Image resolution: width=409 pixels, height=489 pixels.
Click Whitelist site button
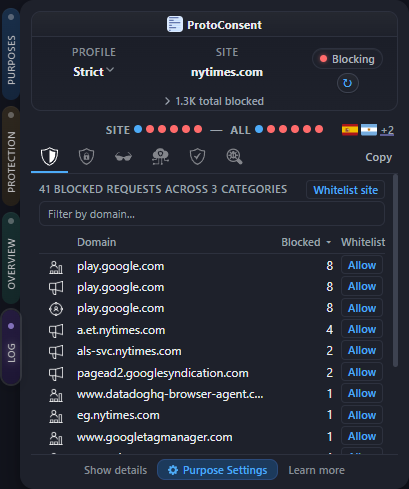pyautogui.click(x=346, y=190)
